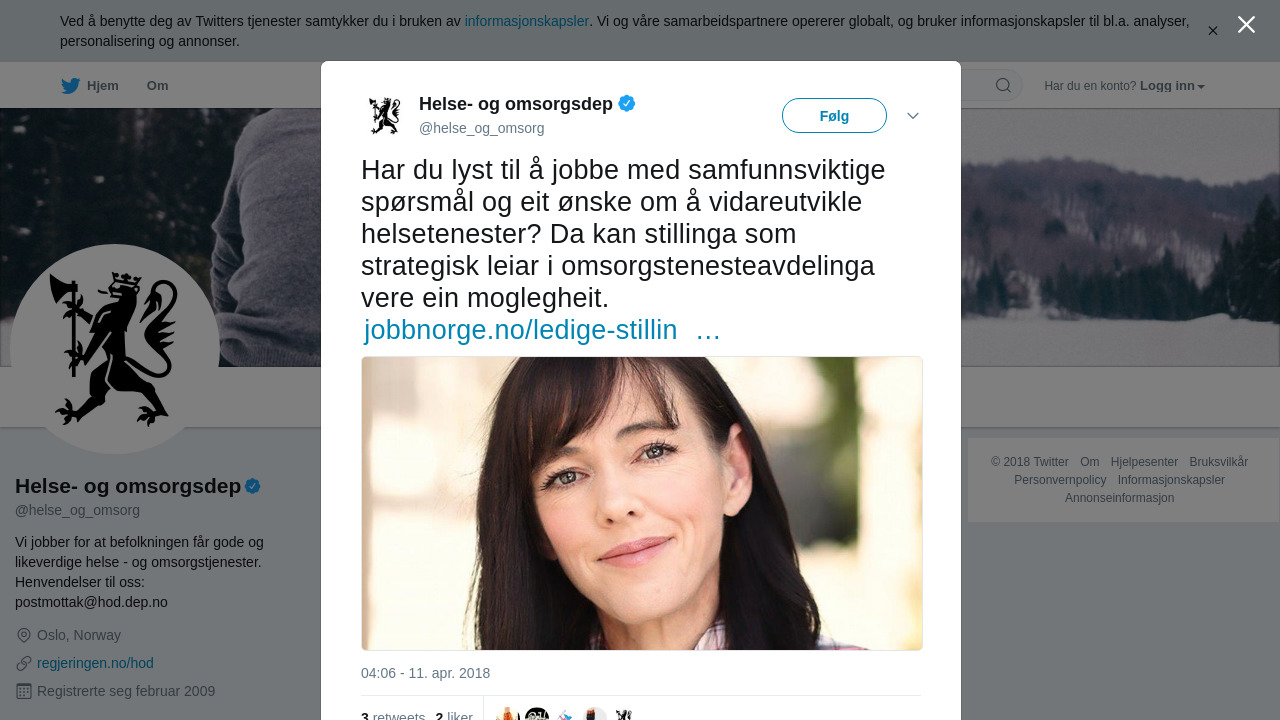Click the Twitter bird Hjem icon
Screen dimensions: 1280x720
[71, 86]
